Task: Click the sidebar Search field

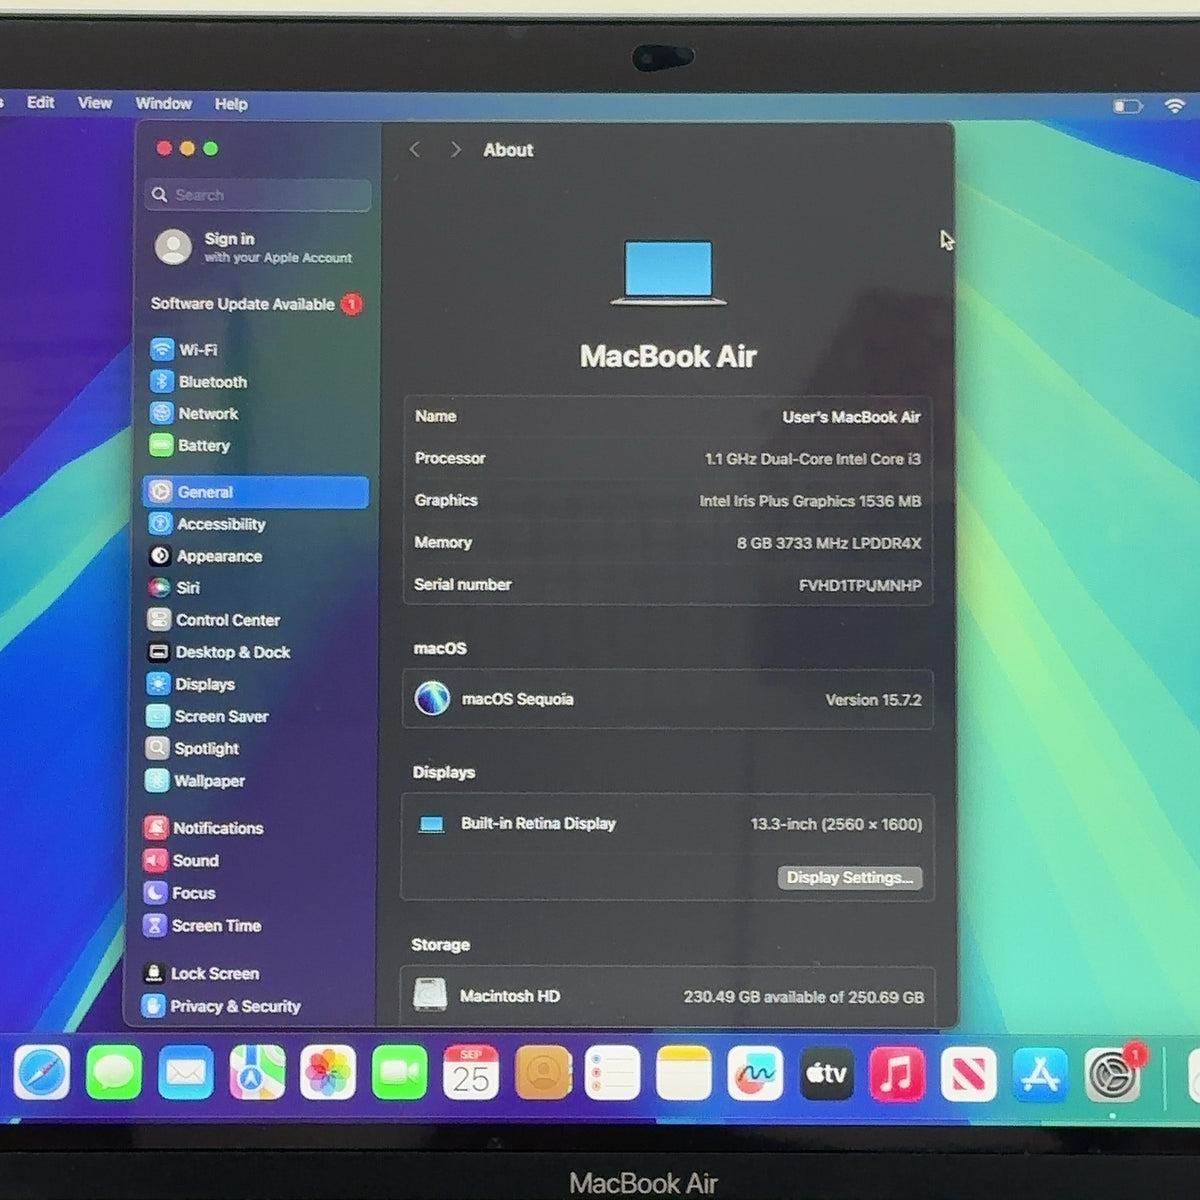Action: (258, 195)
